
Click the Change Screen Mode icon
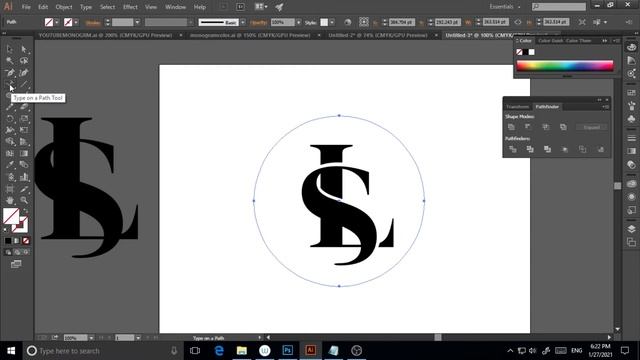point(16,264)
